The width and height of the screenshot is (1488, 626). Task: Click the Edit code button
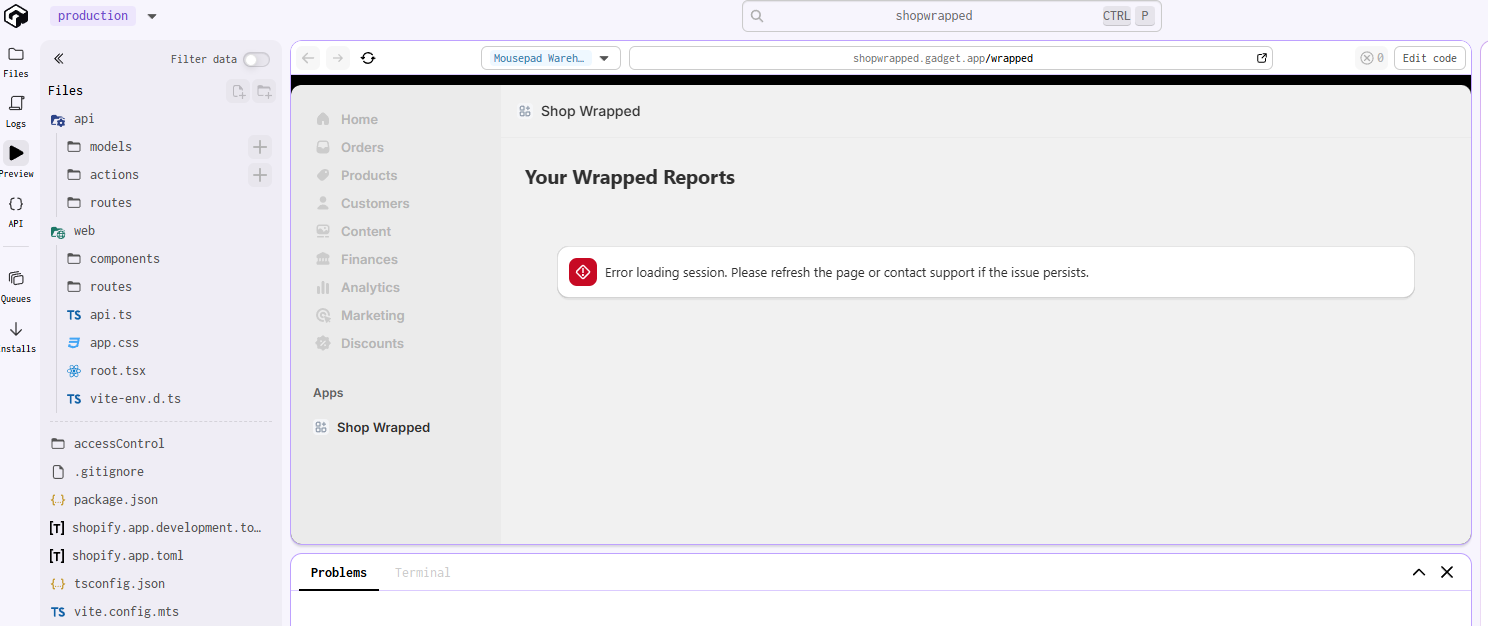pos(1430,58)
